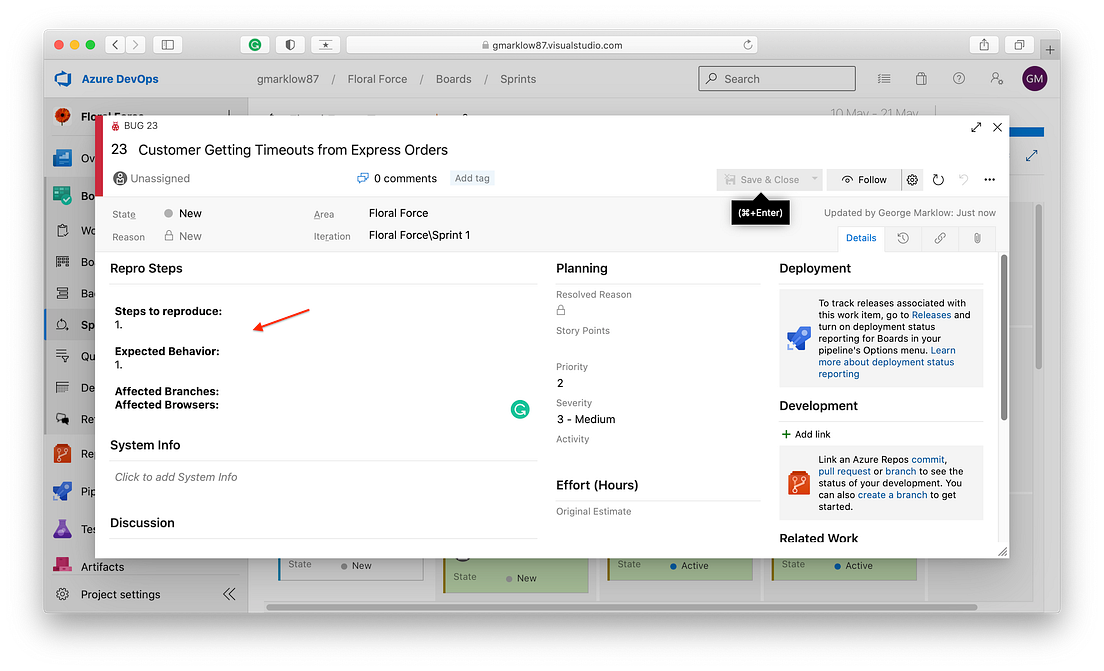Open more actions via the ellipsis icon
Screen dimensions: 1104x671
point(989,180)
